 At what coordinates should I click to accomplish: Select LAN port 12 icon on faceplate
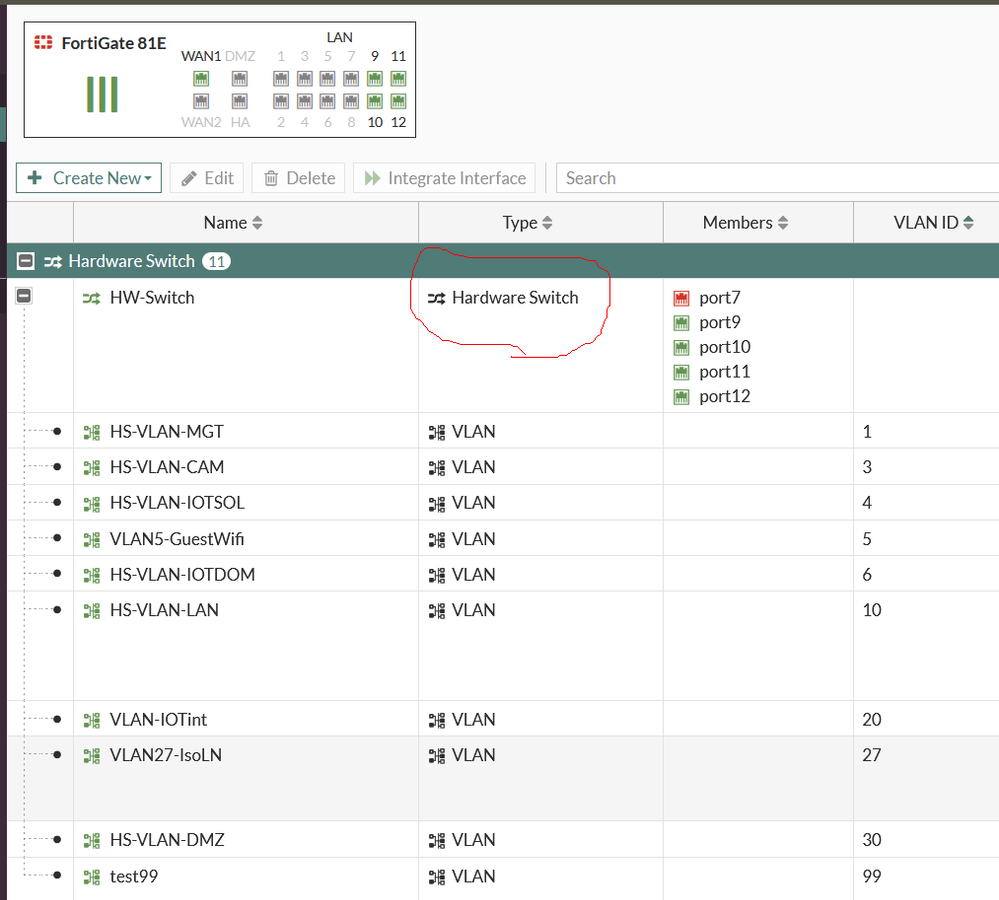click(x=398, y=101)
